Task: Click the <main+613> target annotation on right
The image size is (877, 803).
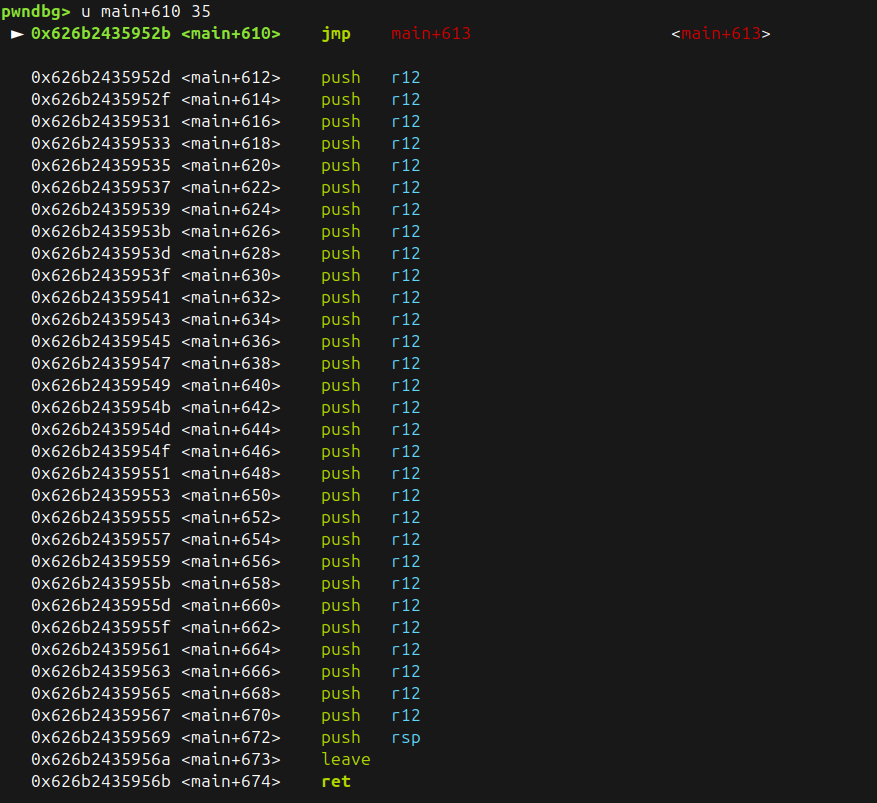Action: pyautogui.click(x=720, y=34)
